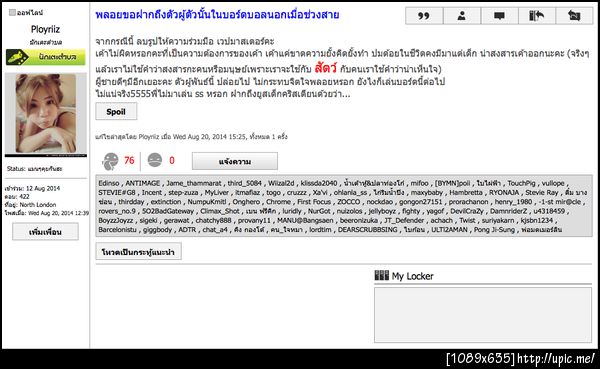Click liker name Barcelonistu
Screen dimensions: 600x369
point(117,229)
